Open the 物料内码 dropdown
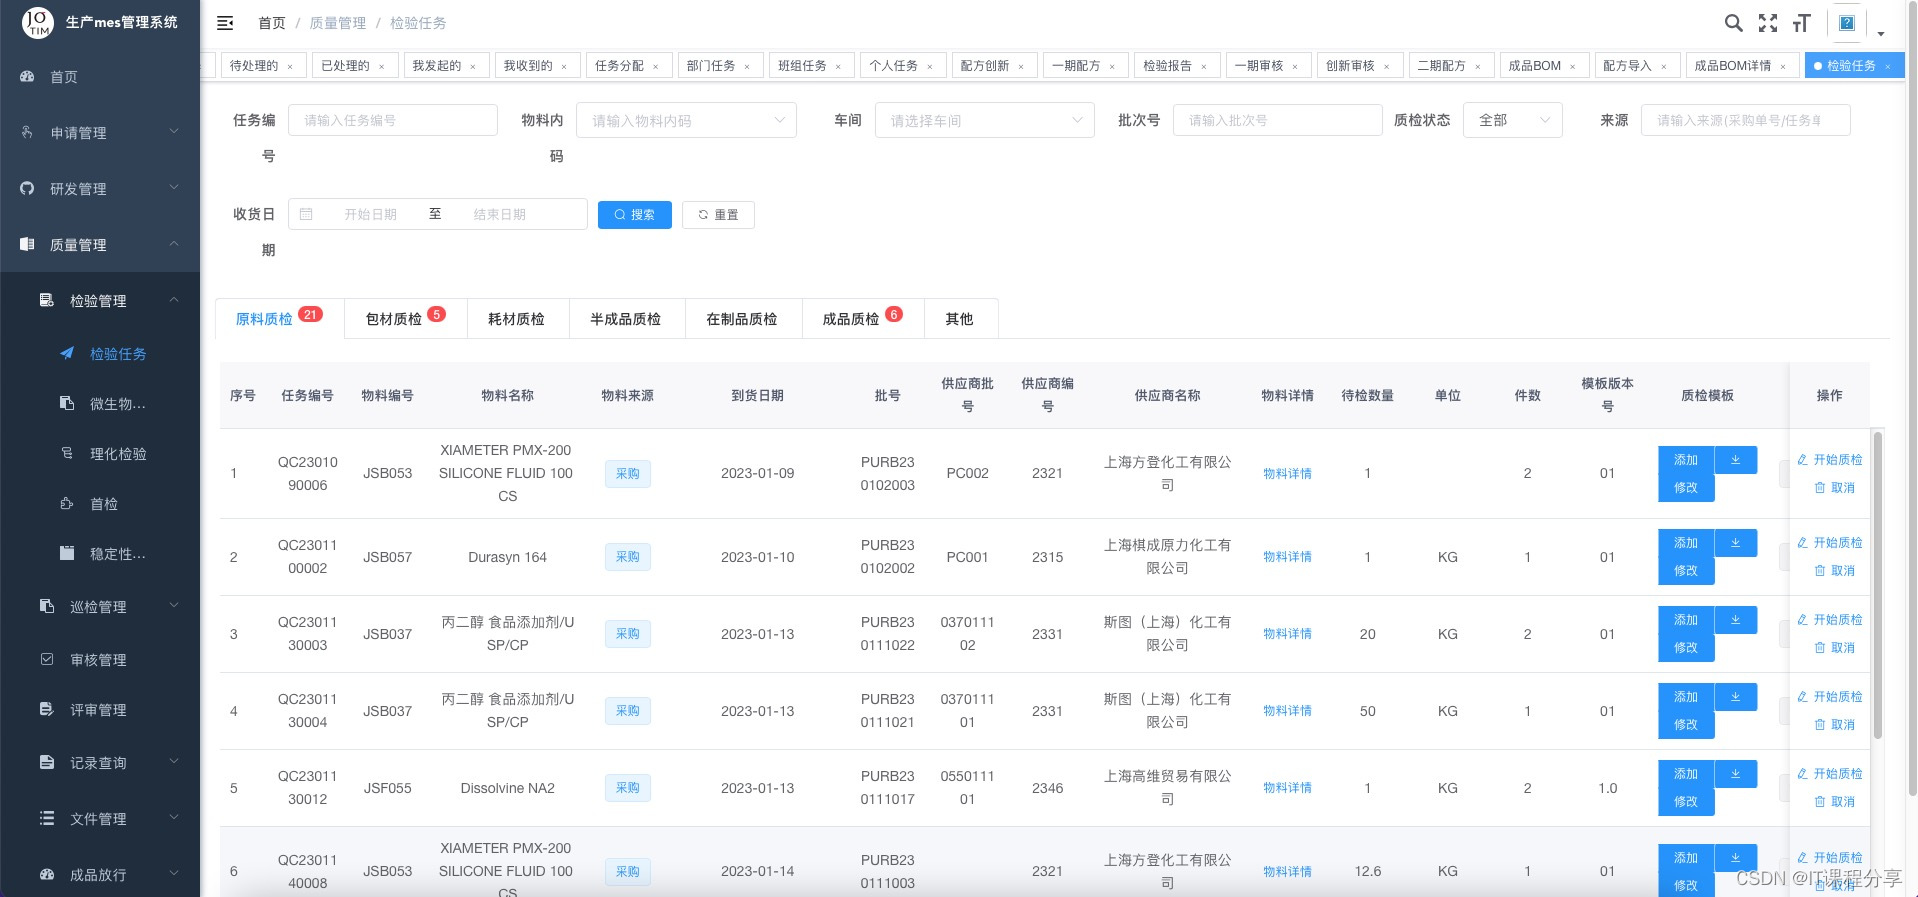The height and width of the screenshot is (897, 1918). click(x=687, y=120)
